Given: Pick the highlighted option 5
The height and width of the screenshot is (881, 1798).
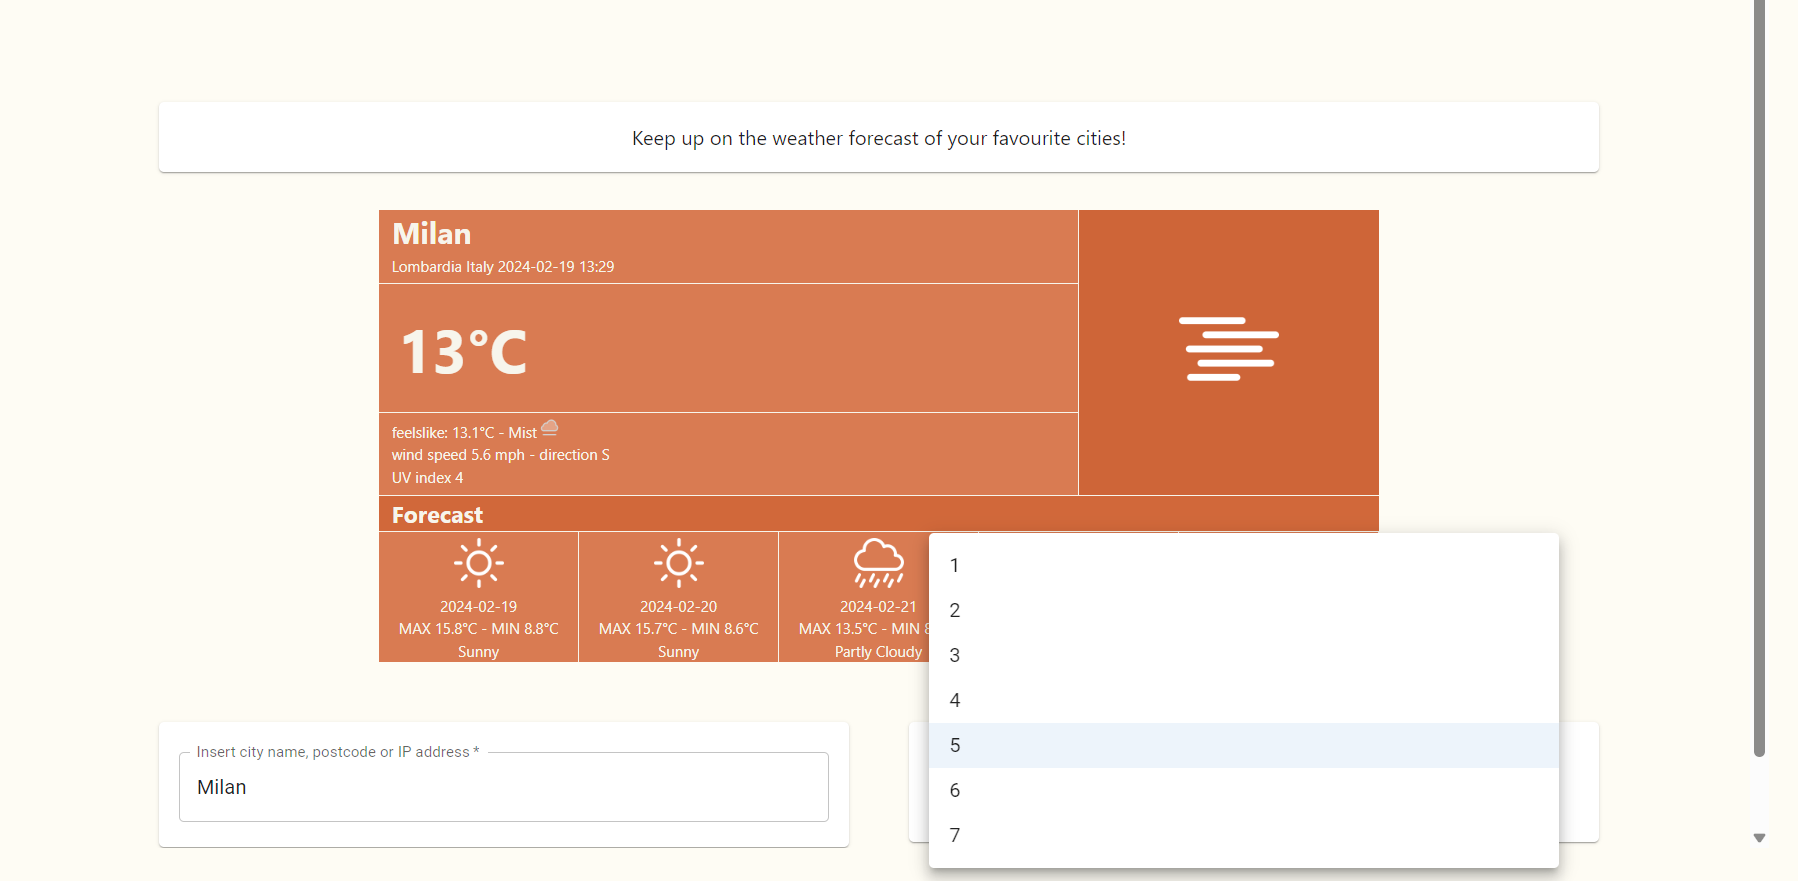Looking at the screenshot, I should tap(1244, 745).
